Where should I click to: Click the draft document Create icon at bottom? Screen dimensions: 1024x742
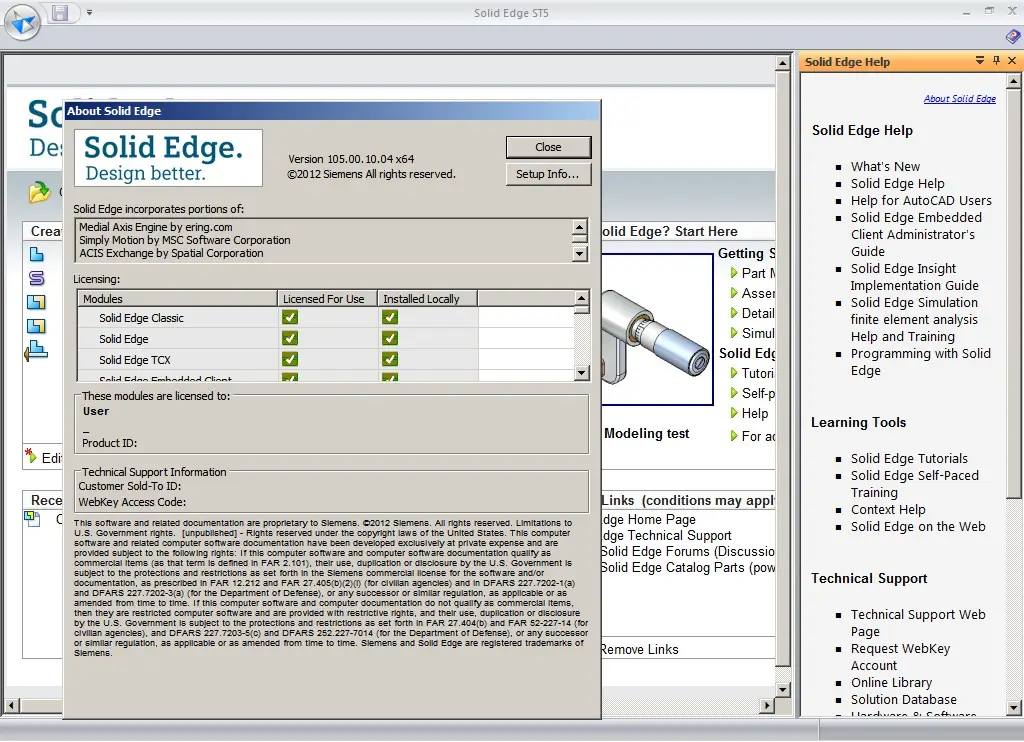pyautogui.click(x=36, y=351)
